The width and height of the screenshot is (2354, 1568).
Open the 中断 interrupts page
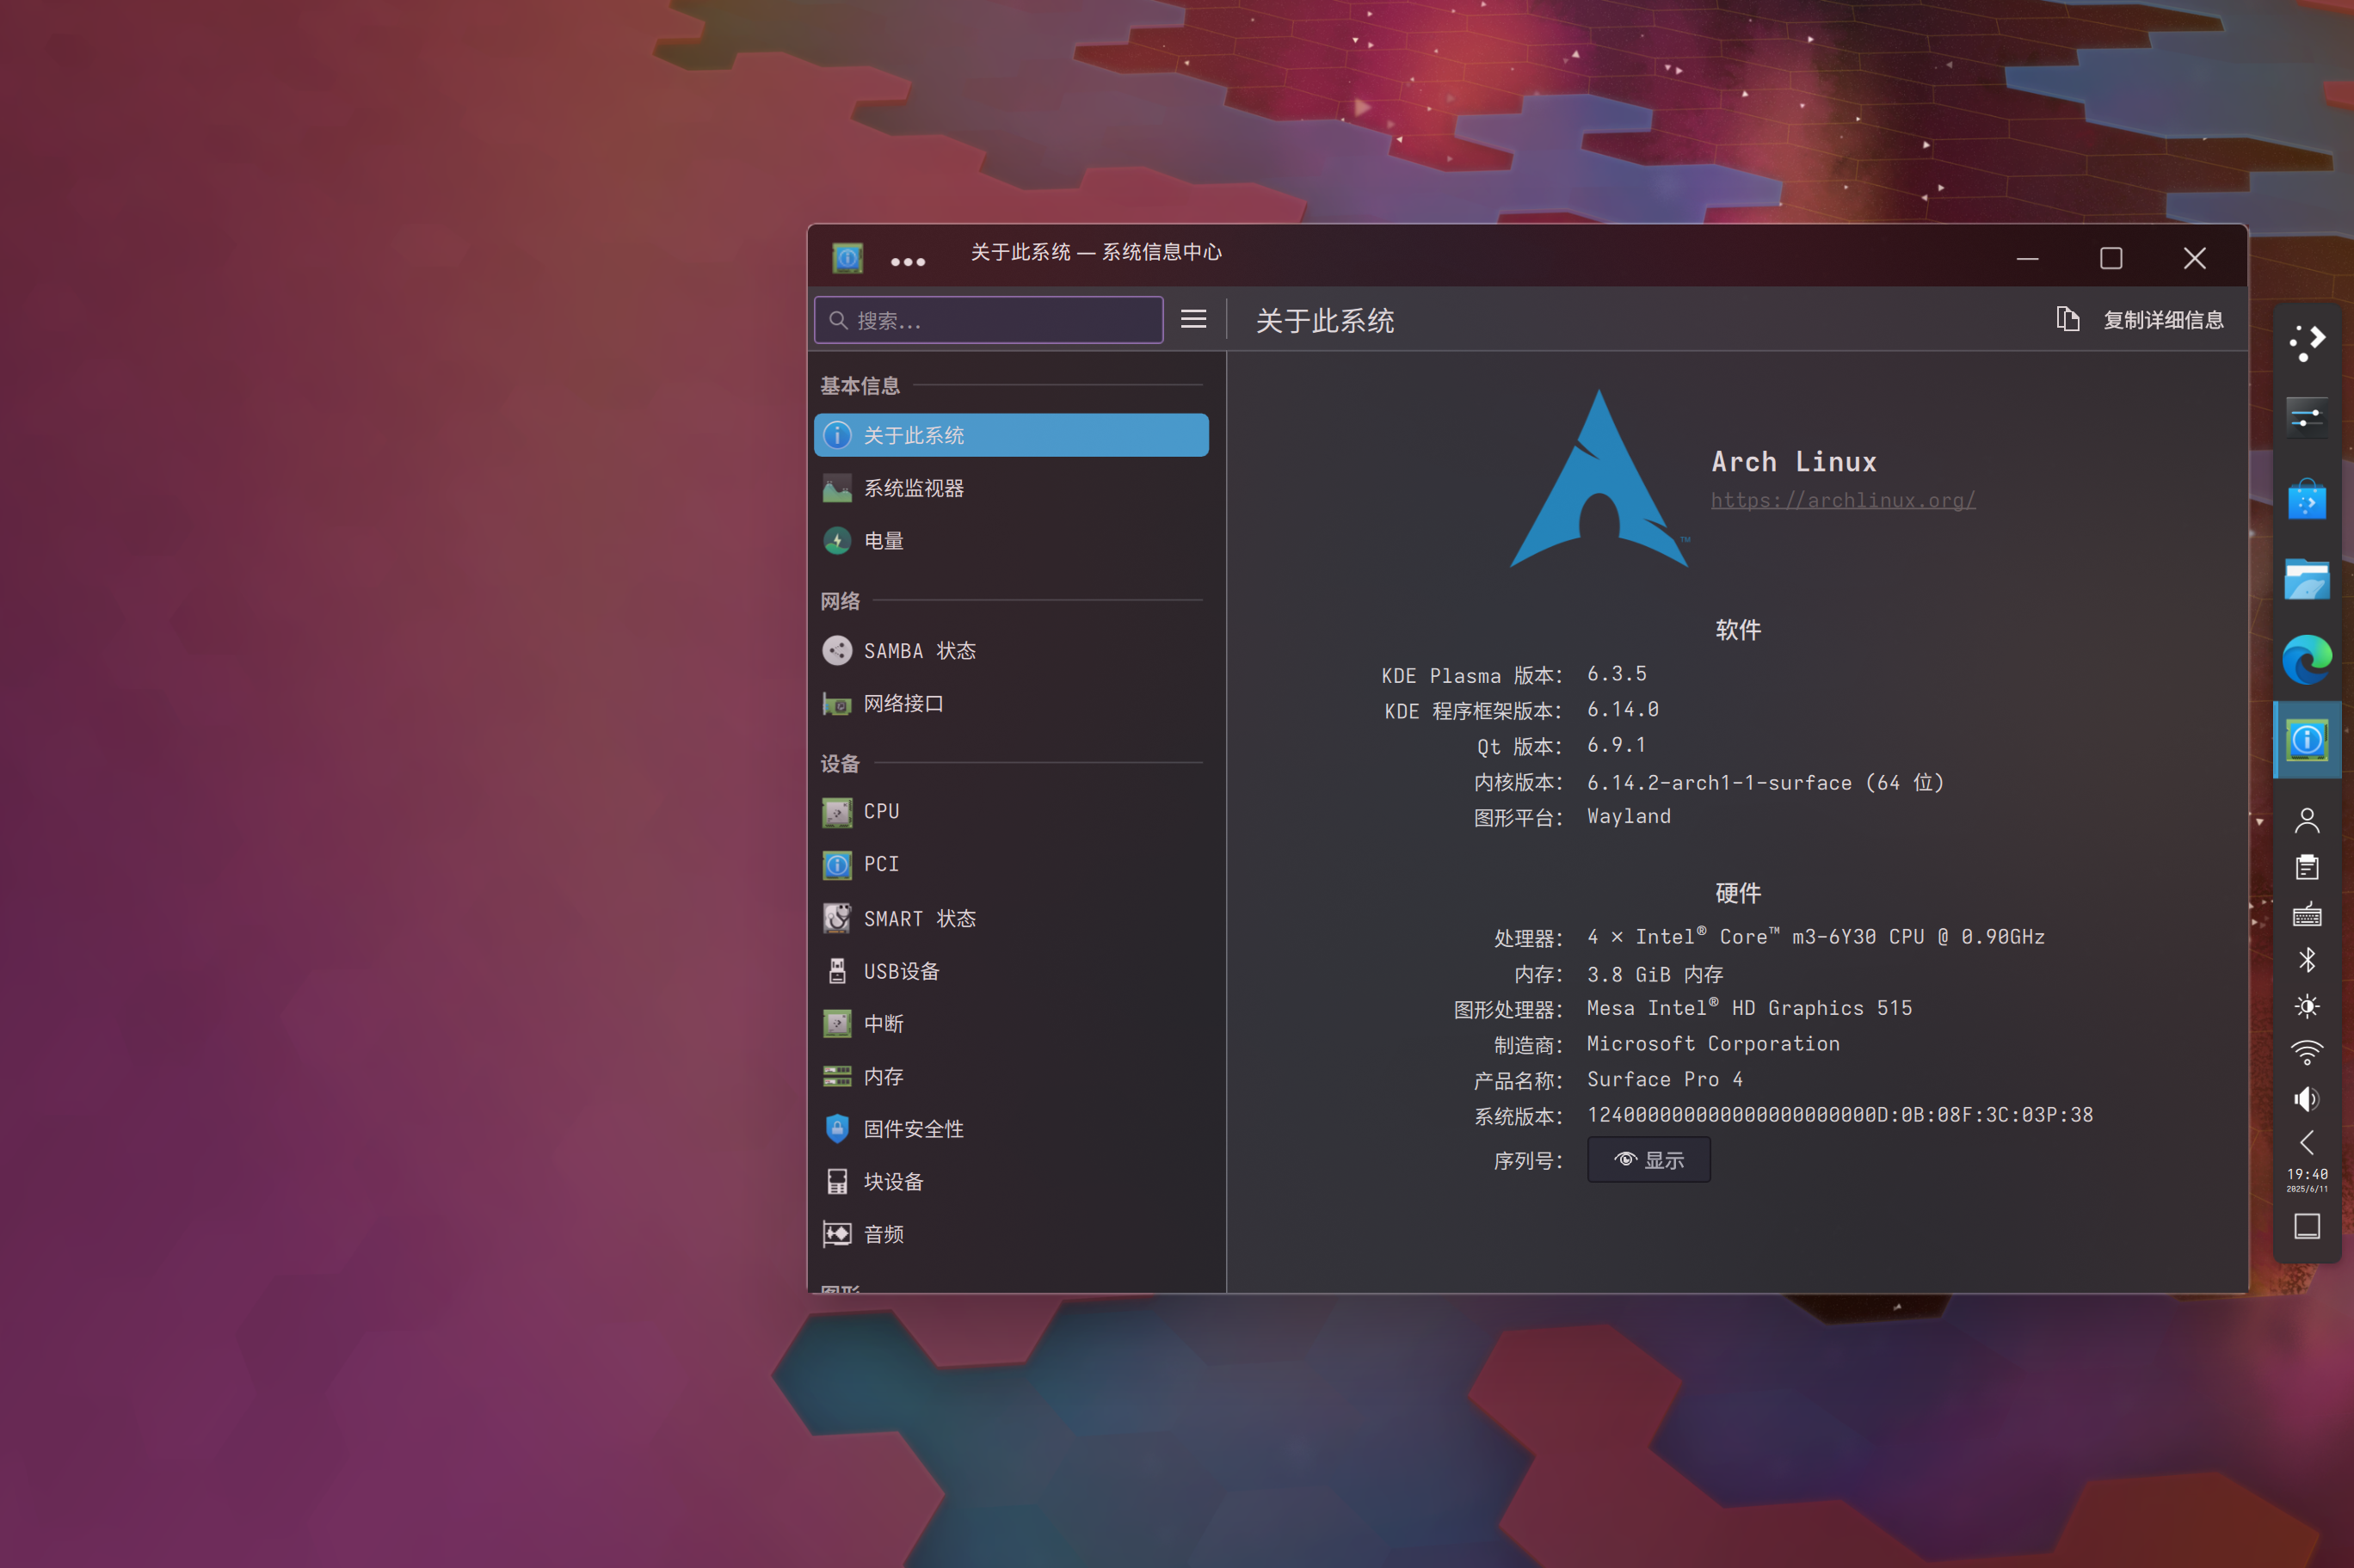(1010, 1024)
